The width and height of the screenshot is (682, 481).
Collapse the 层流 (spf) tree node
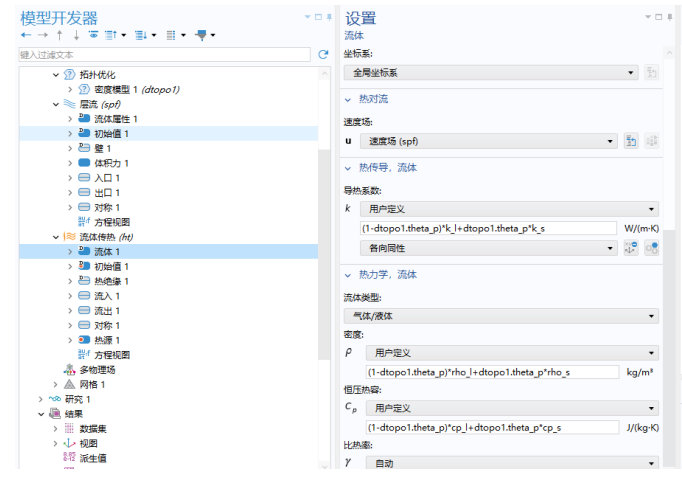point(56,104)
